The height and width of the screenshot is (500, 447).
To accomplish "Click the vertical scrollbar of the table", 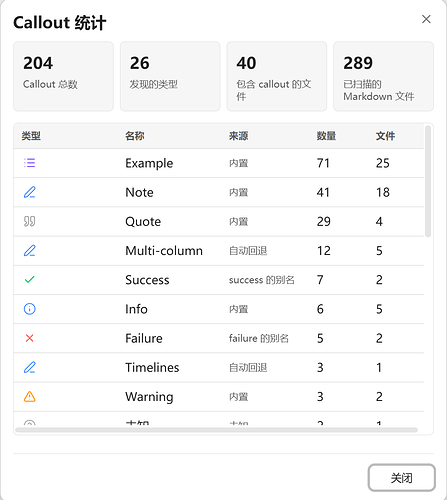I will click(x=428, y=181).
